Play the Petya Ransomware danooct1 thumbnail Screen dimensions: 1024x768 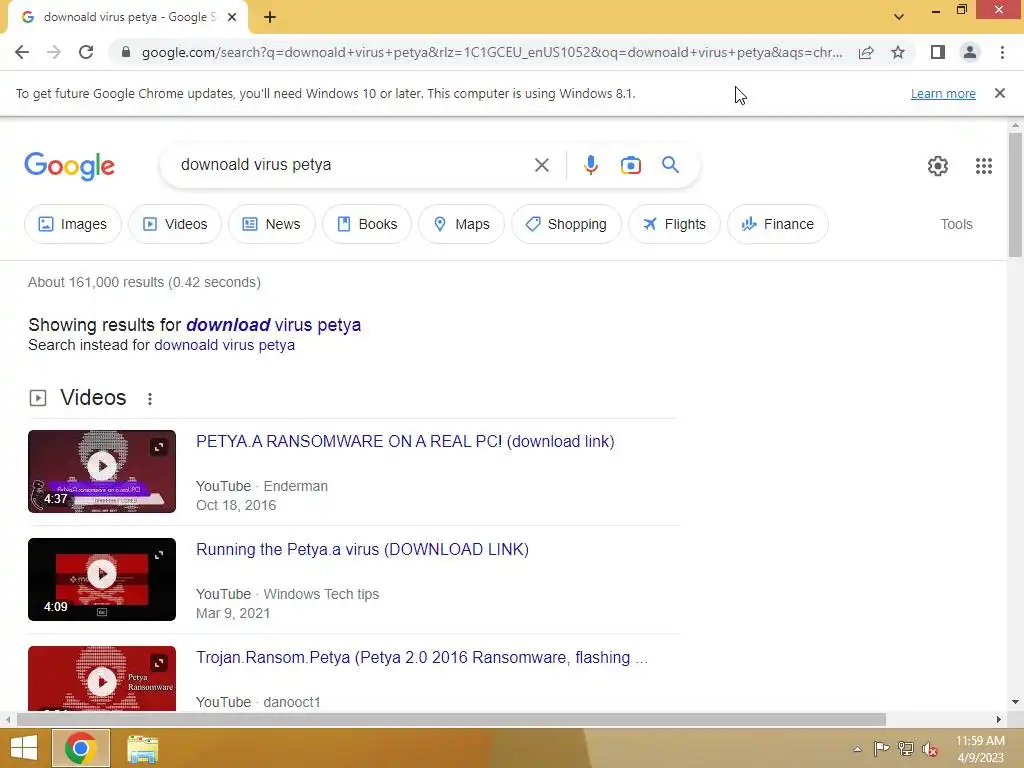(x=102, y=679)
